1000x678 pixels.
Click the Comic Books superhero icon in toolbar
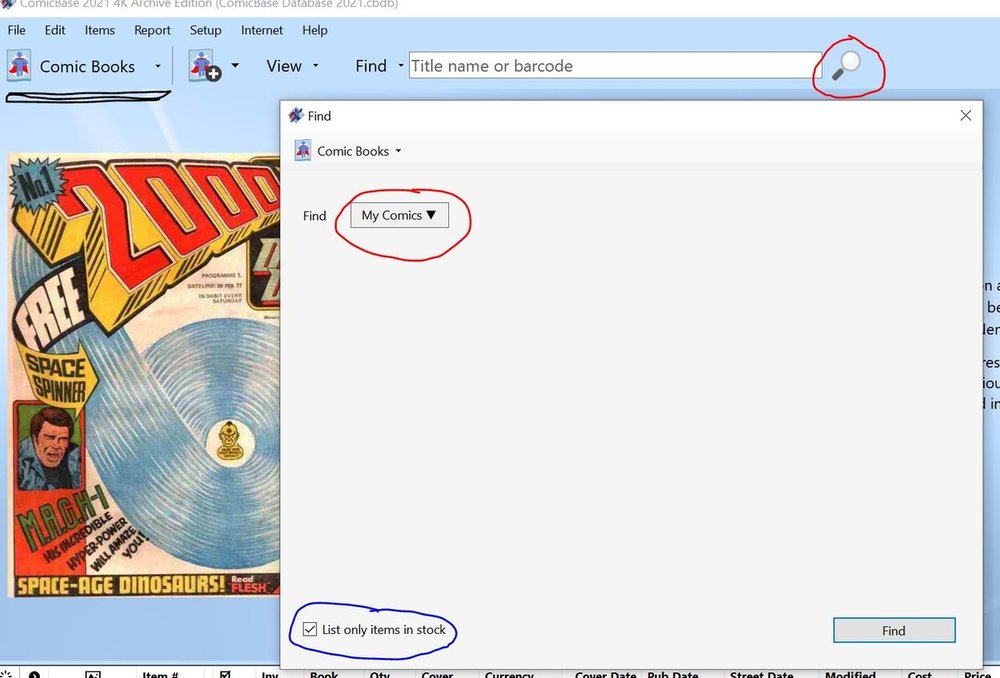point(19,66)
